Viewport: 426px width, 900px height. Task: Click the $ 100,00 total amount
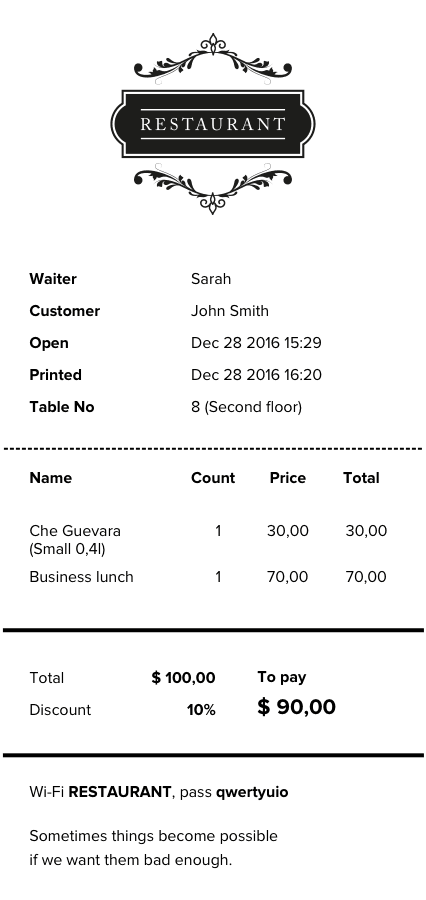pyautogui.click(x=184, y=678)
